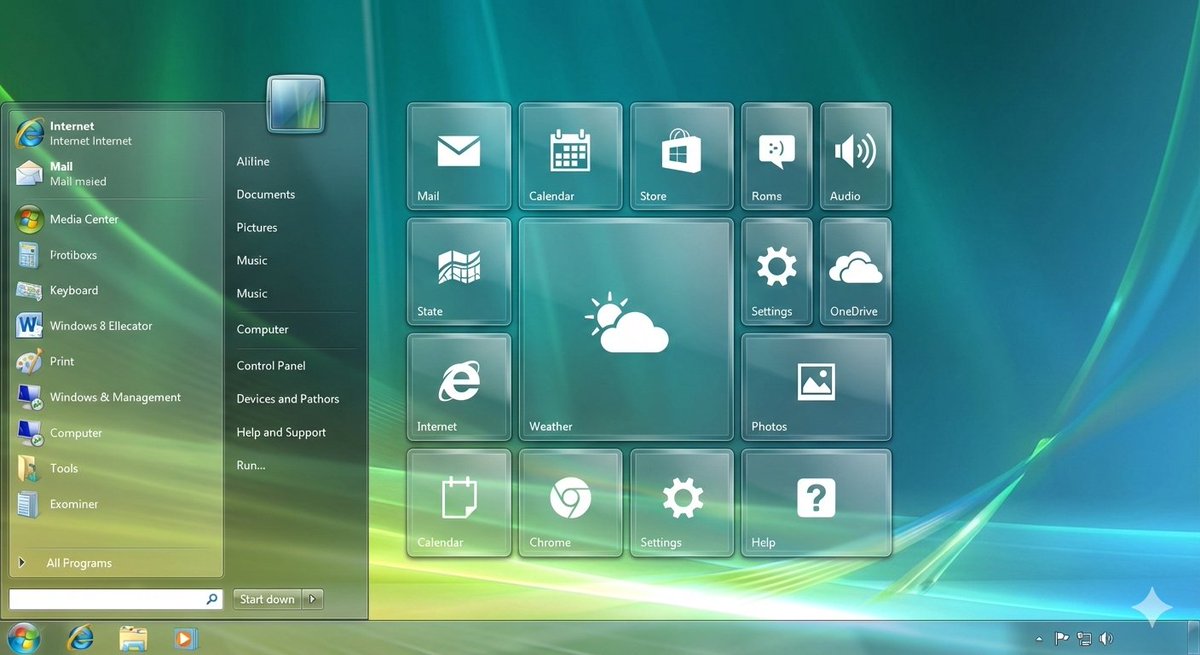Open media player on taskbar
Screen dimensions: 1200x655
click(x=185, y=637)
